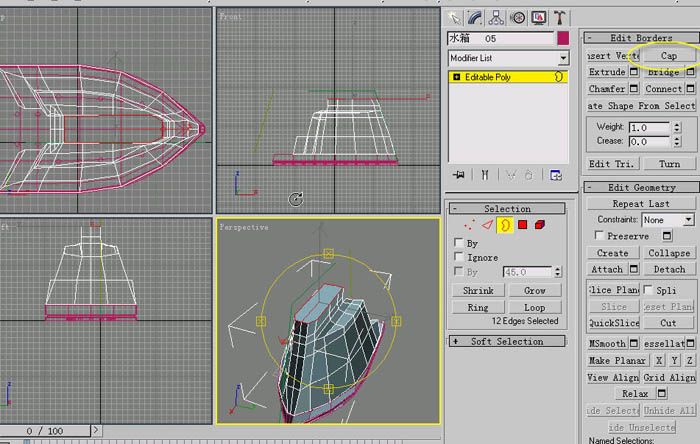Screen dimensions: 700x444
Task: Click the Repeat Last button
Action: (x=641, y=203)
